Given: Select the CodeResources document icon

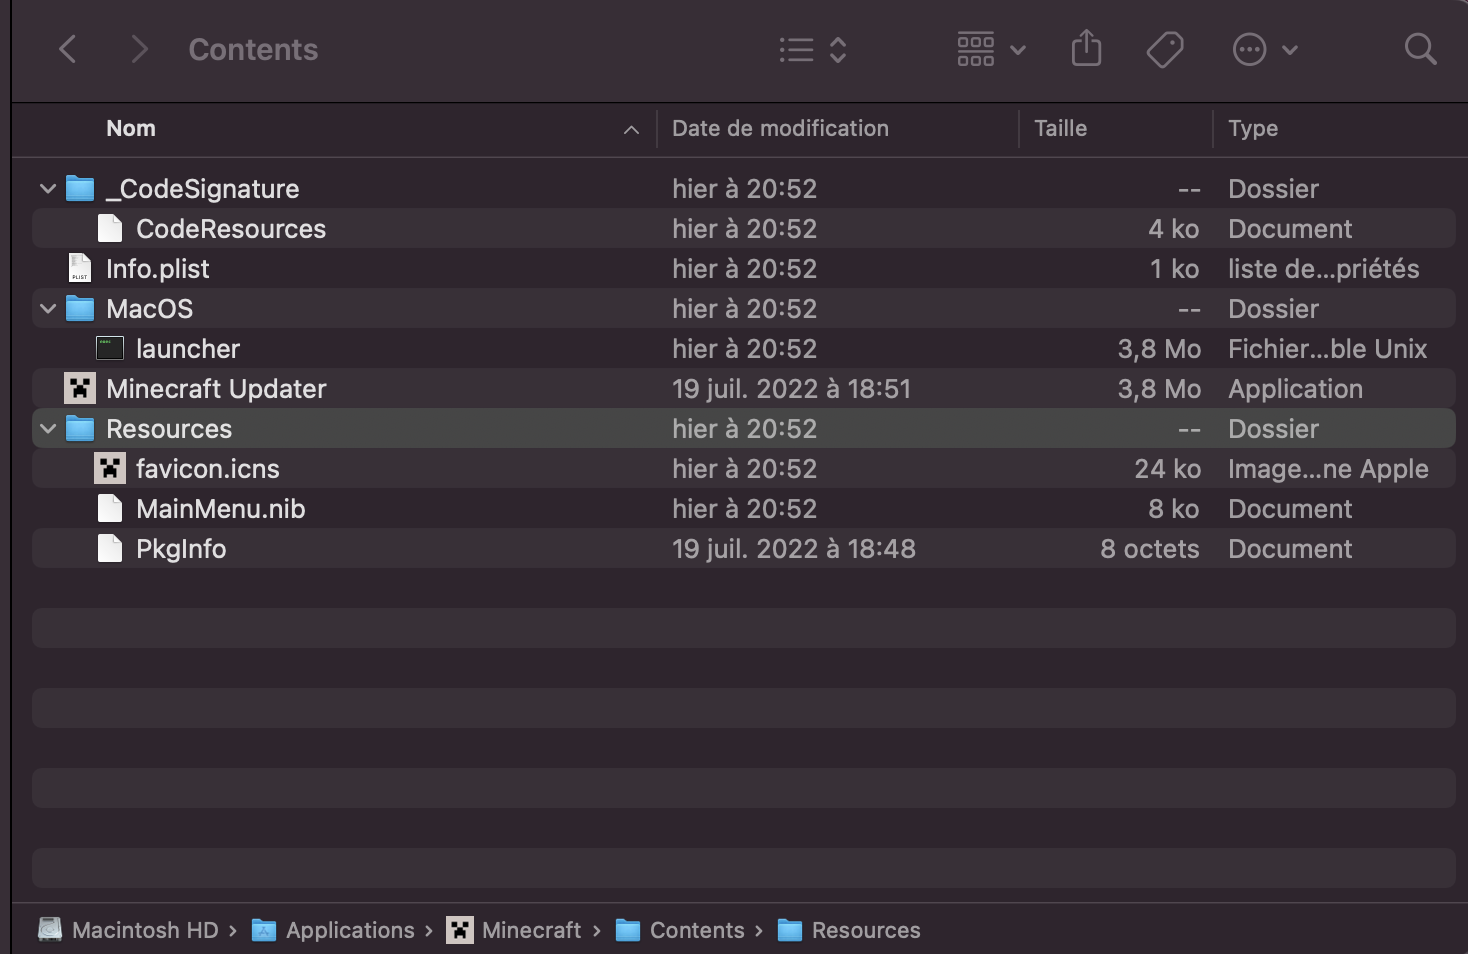Looking at the screenshot, I should [110, 228].
